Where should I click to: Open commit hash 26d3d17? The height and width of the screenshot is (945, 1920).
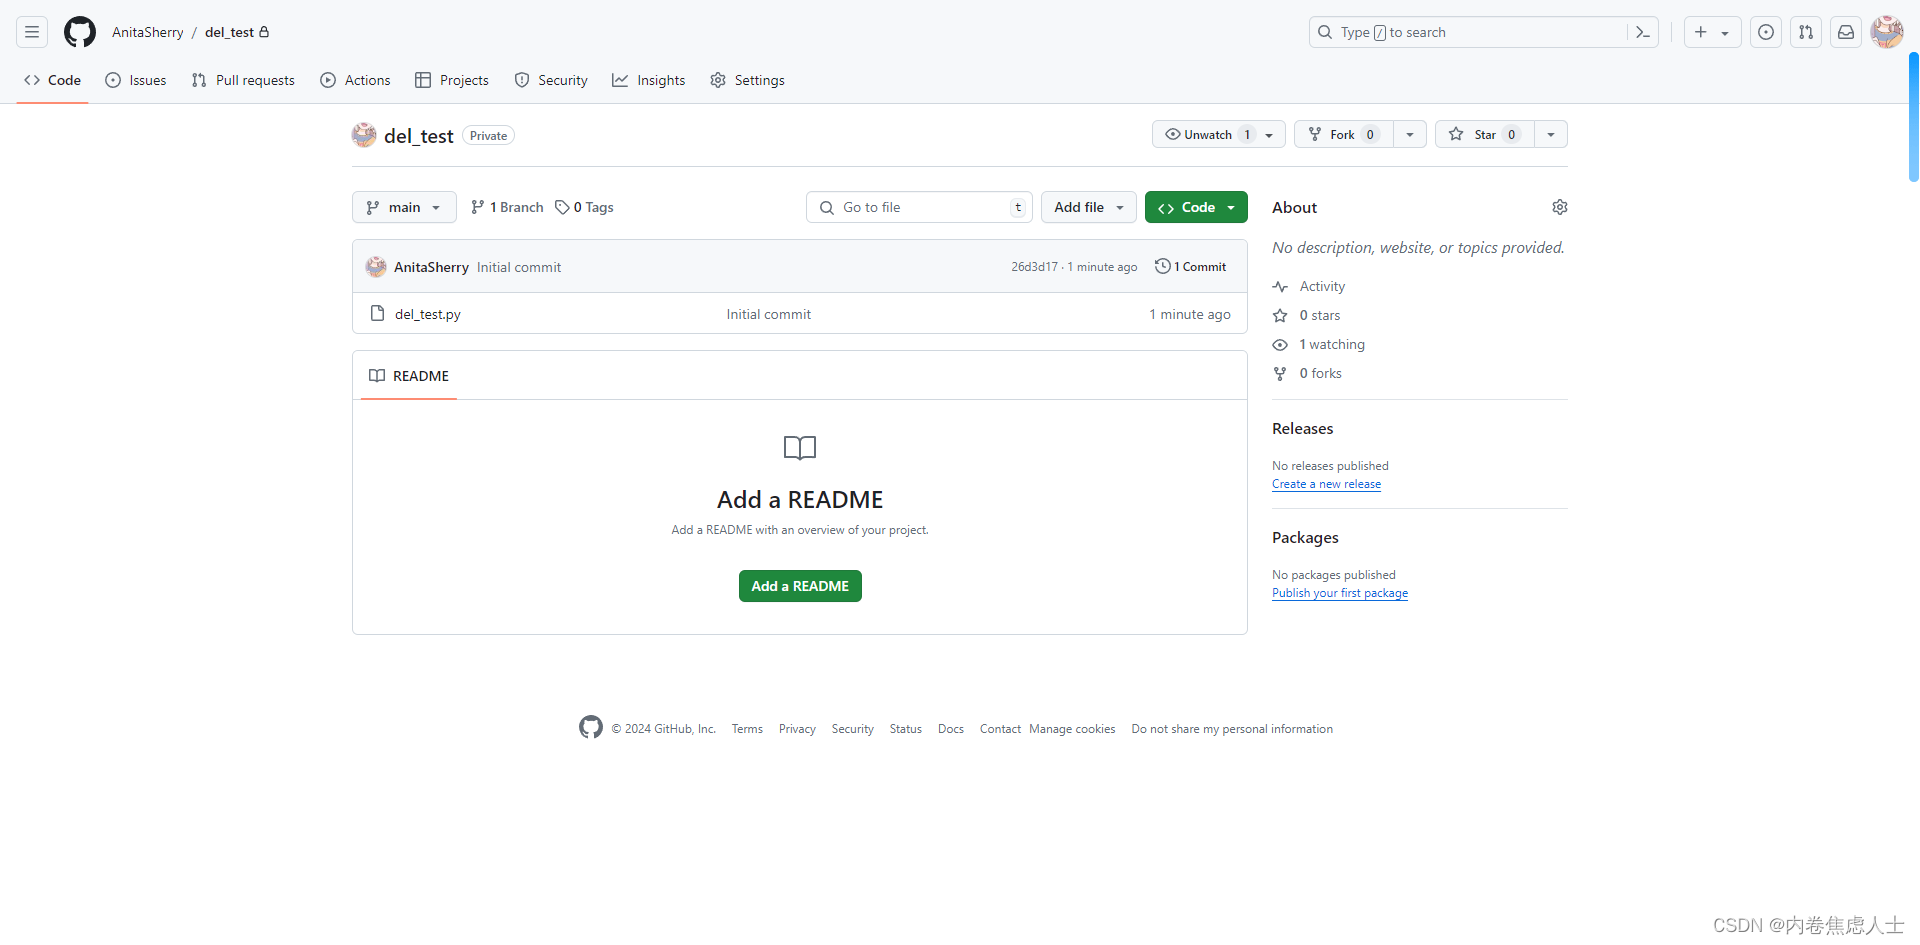tap(1034, 267)
